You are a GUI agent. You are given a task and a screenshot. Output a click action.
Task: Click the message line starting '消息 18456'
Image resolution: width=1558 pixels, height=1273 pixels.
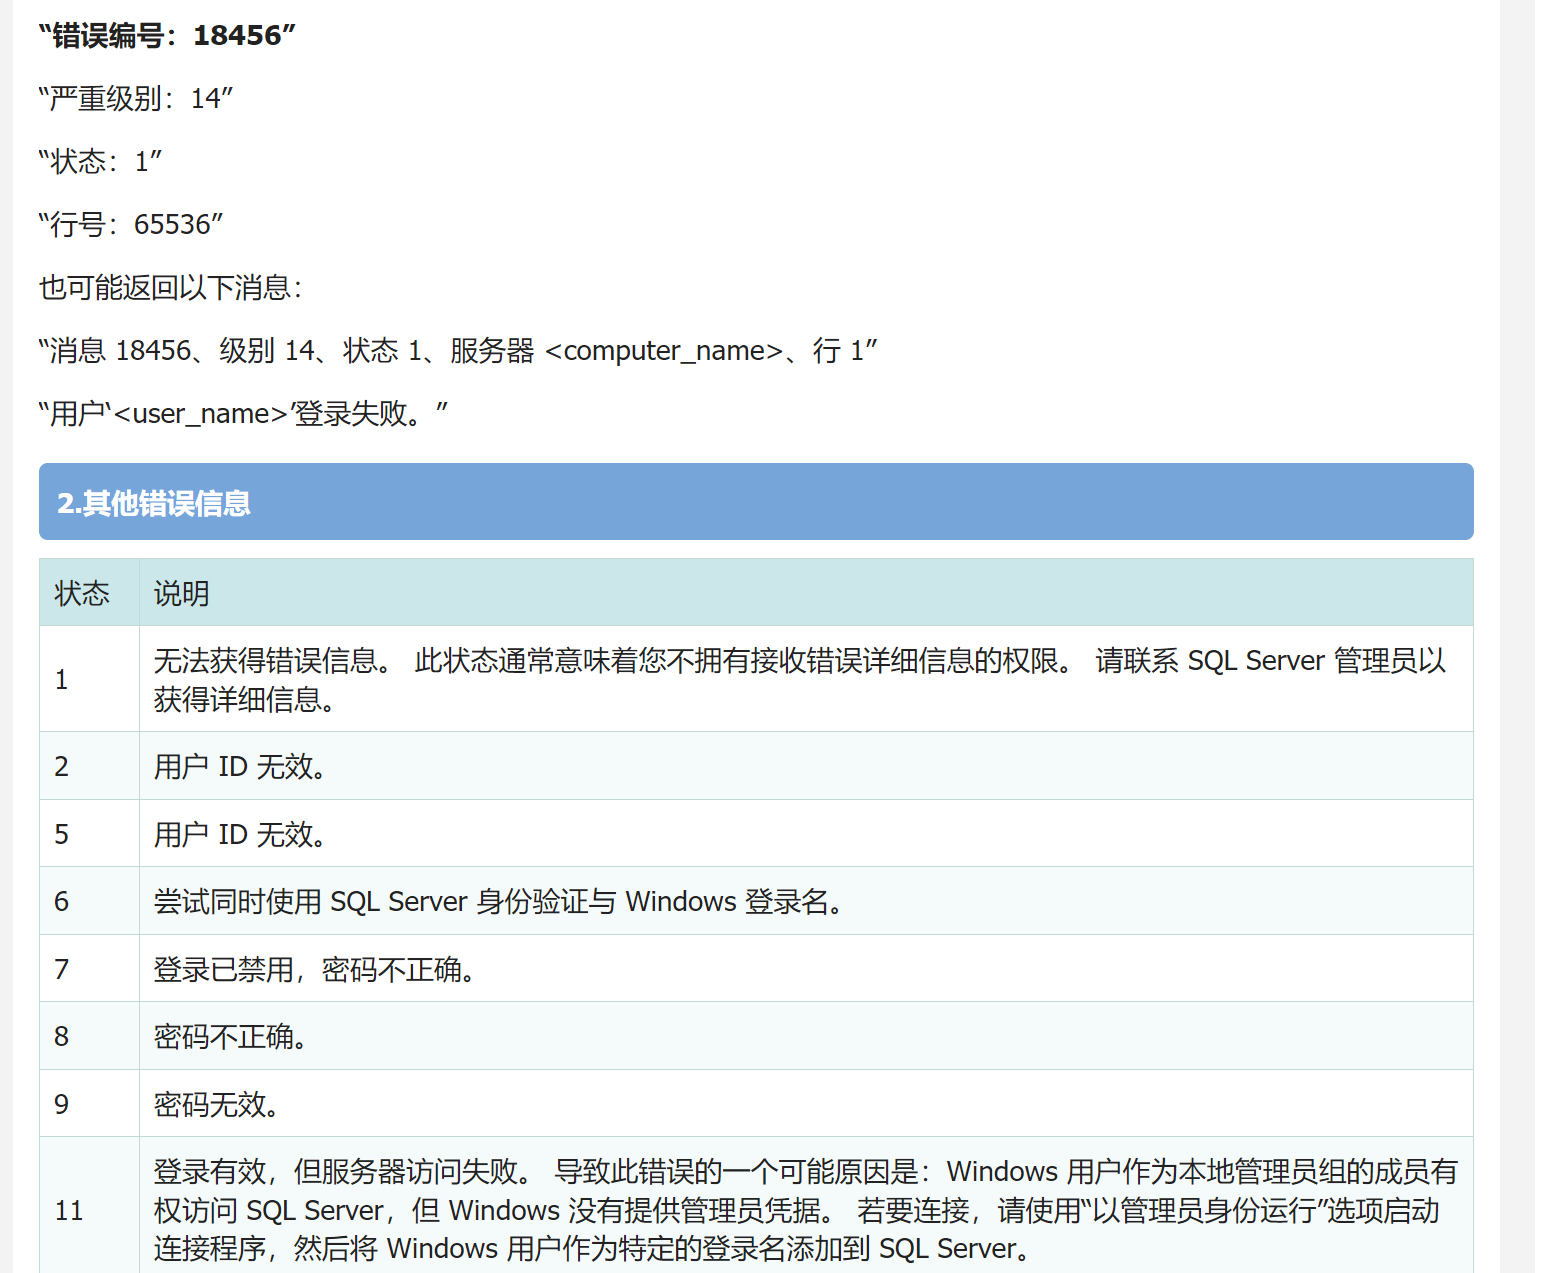click(458, 351)
